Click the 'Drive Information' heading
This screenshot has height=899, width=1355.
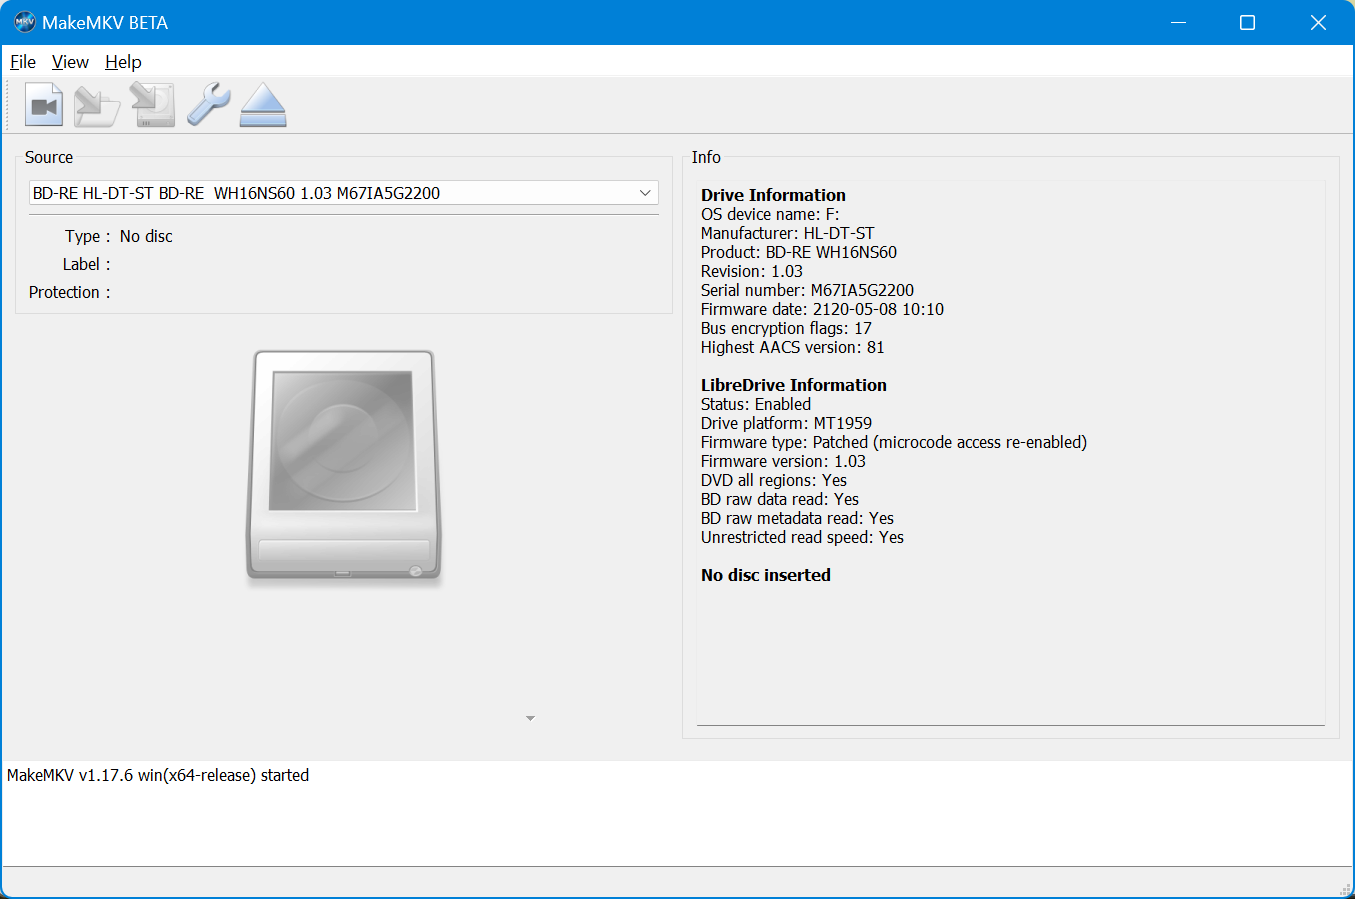coord(773,195)
